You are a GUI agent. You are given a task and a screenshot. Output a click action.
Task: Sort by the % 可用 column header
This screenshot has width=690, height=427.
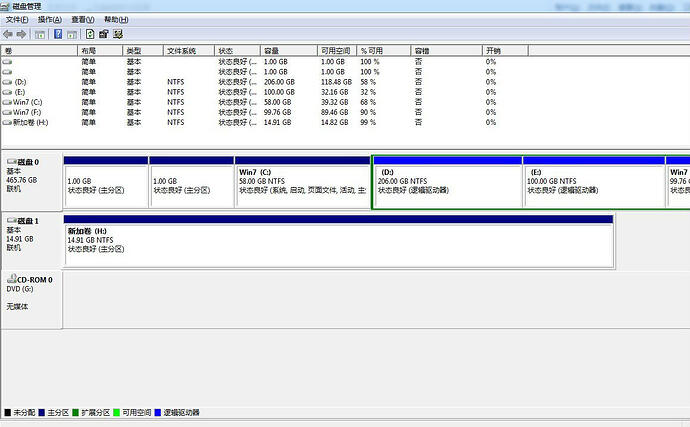pos(383,51)
